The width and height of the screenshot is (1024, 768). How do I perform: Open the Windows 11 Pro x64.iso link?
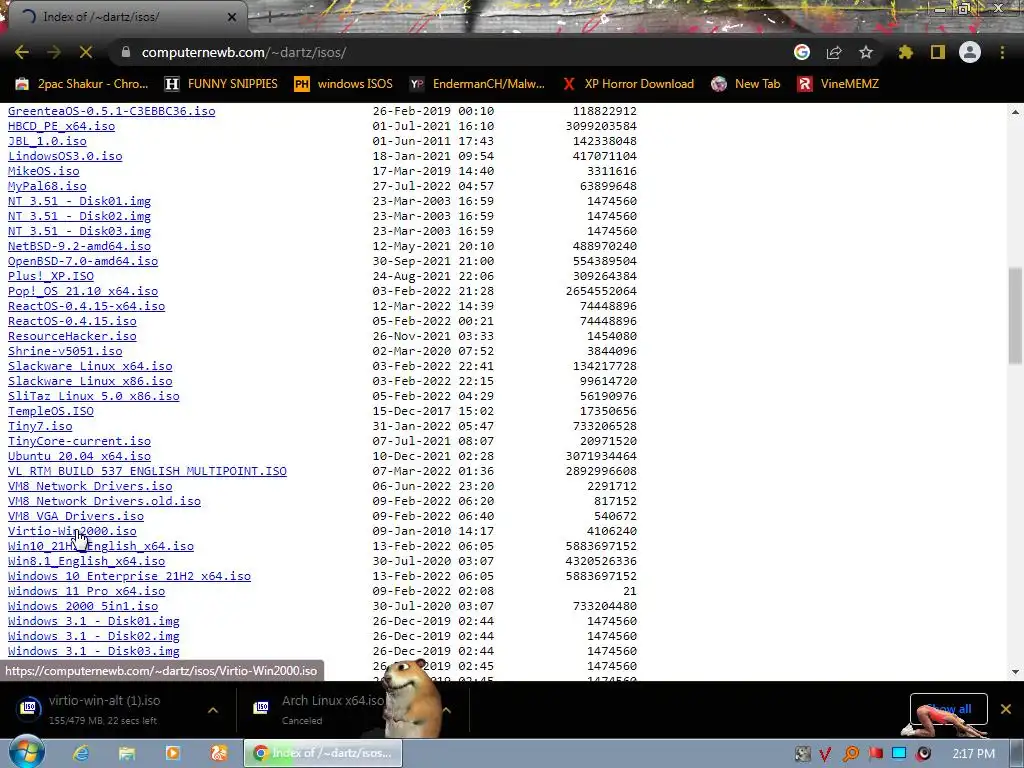point(86,592)
